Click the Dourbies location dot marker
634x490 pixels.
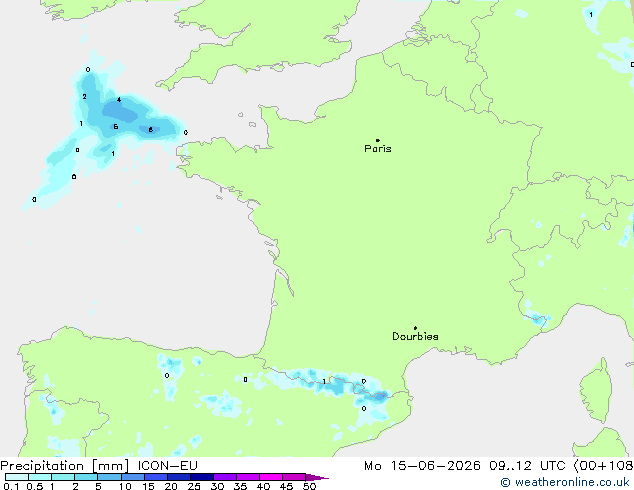pos(415,328)
